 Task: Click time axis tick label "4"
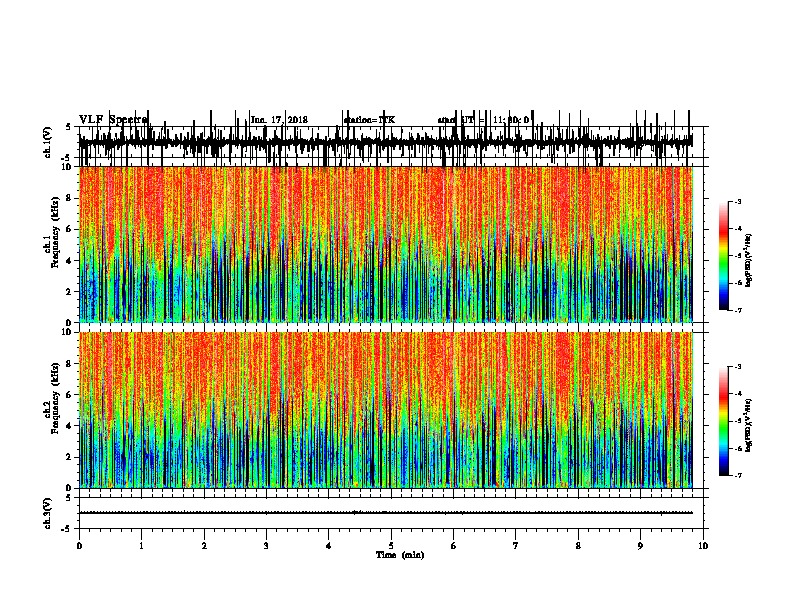tap(329, 546)
